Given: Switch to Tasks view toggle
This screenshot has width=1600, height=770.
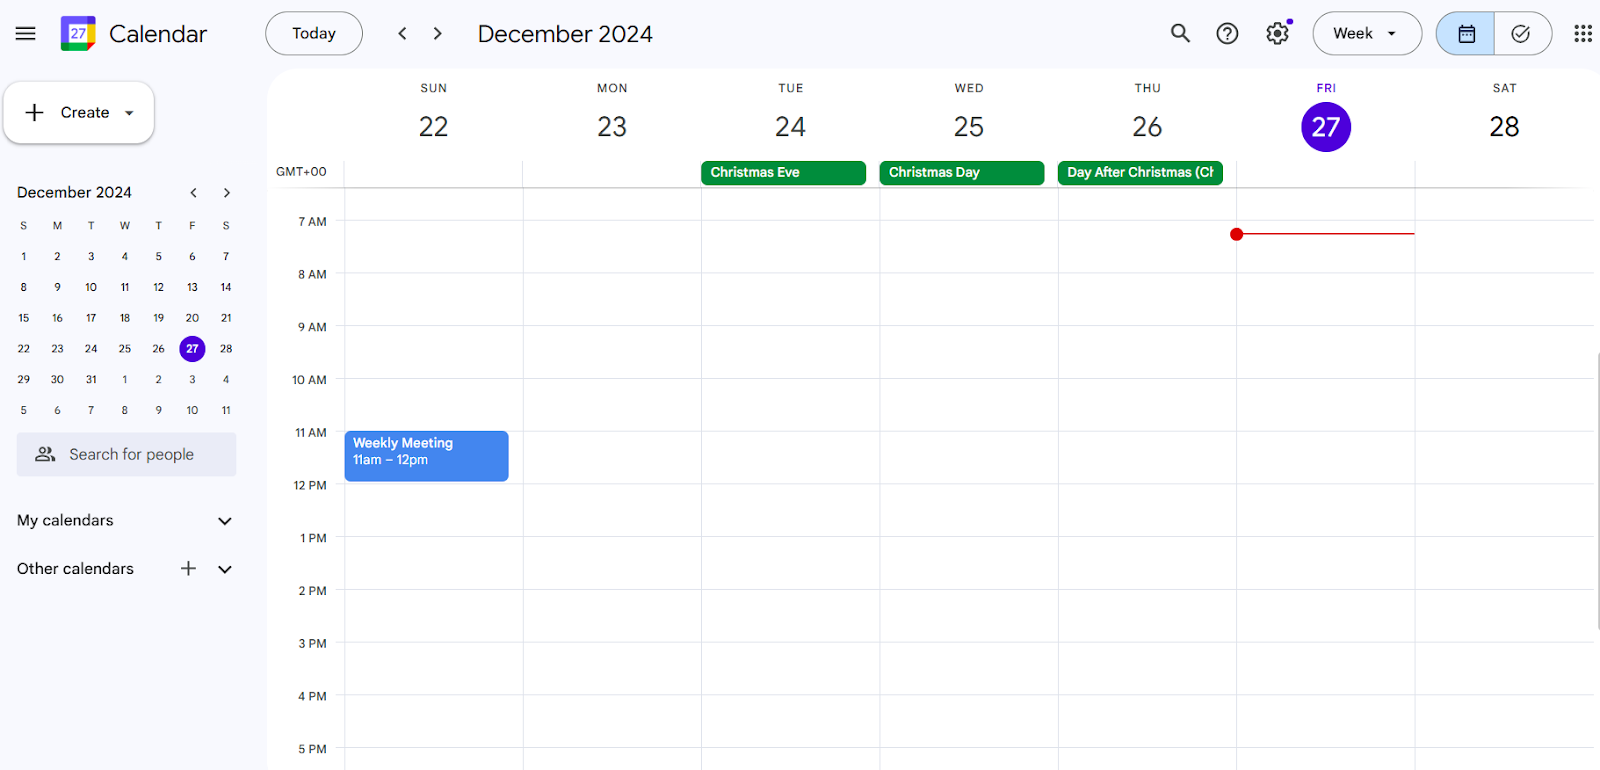Looking at the screenshot, I should pos(1521,34).
